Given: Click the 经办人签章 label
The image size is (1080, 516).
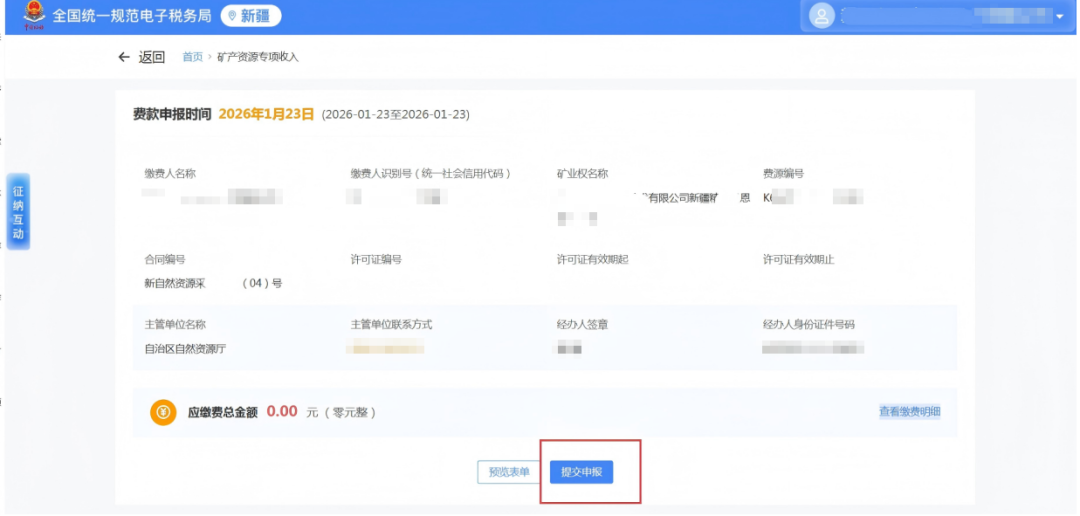Looking at the screenshot, I should click(x=583, y=324).
